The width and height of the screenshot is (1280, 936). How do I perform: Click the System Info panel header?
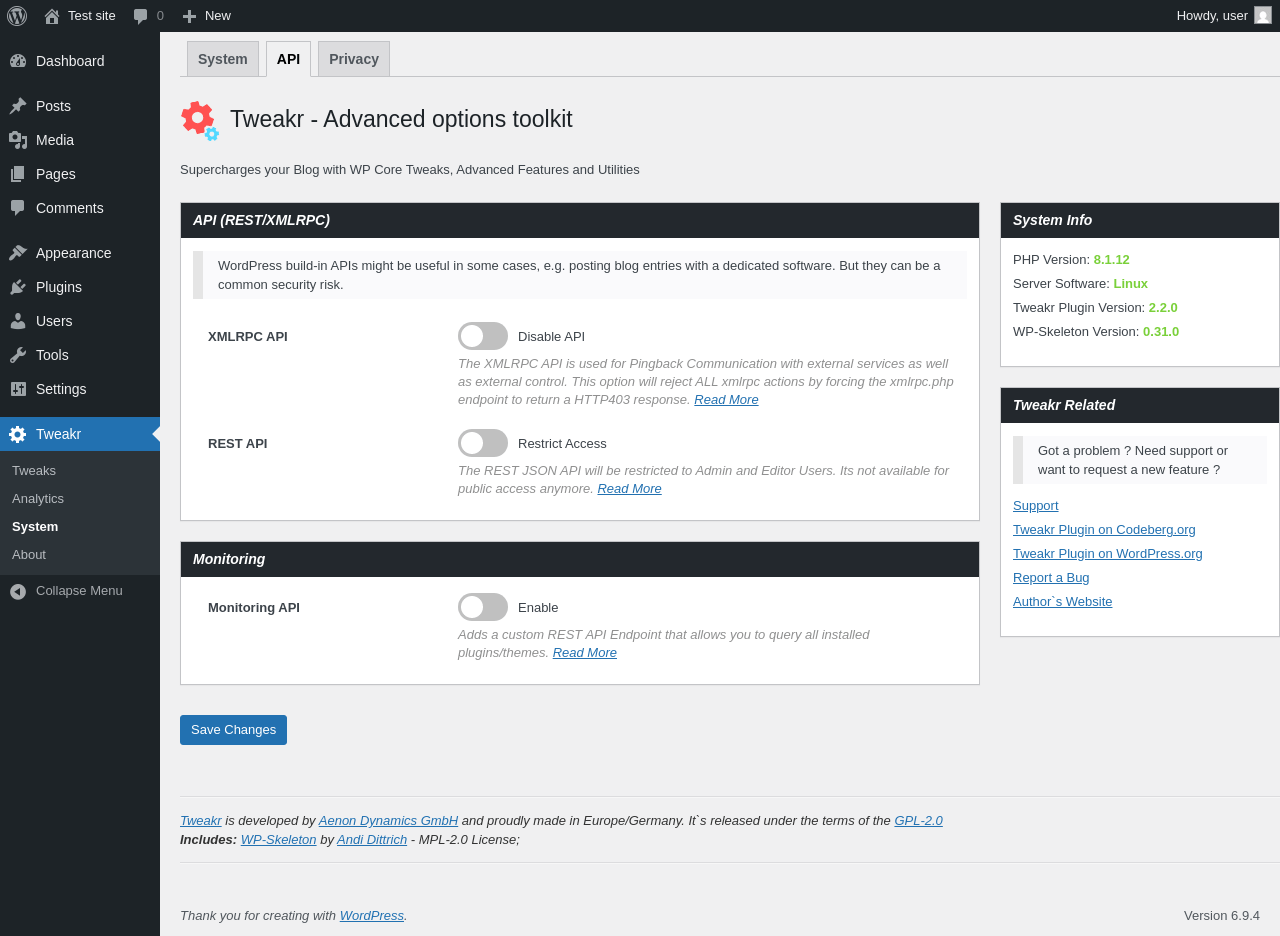[1140, 221]
